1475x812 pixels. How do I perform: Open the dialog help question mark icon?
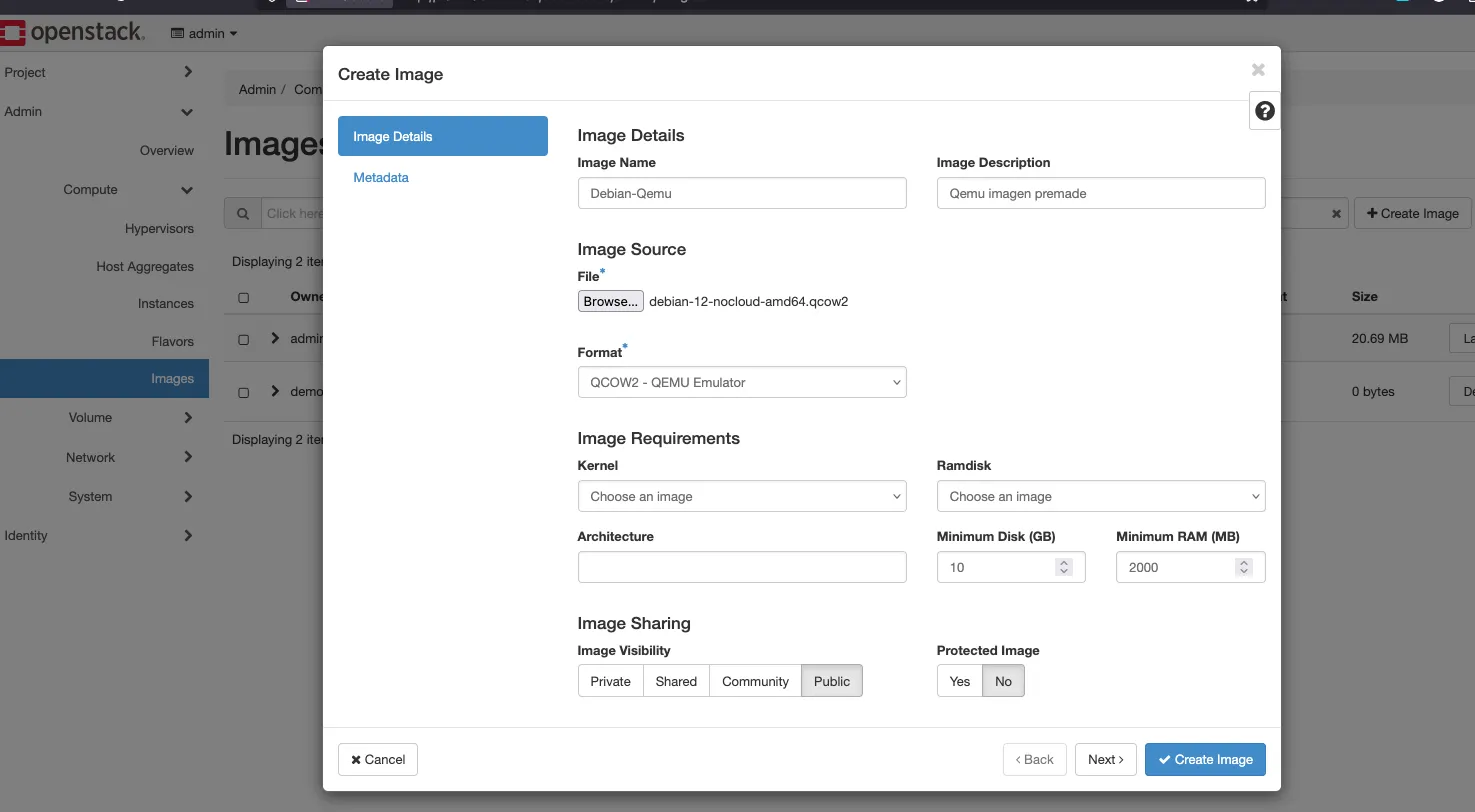tap(1264, 110)
